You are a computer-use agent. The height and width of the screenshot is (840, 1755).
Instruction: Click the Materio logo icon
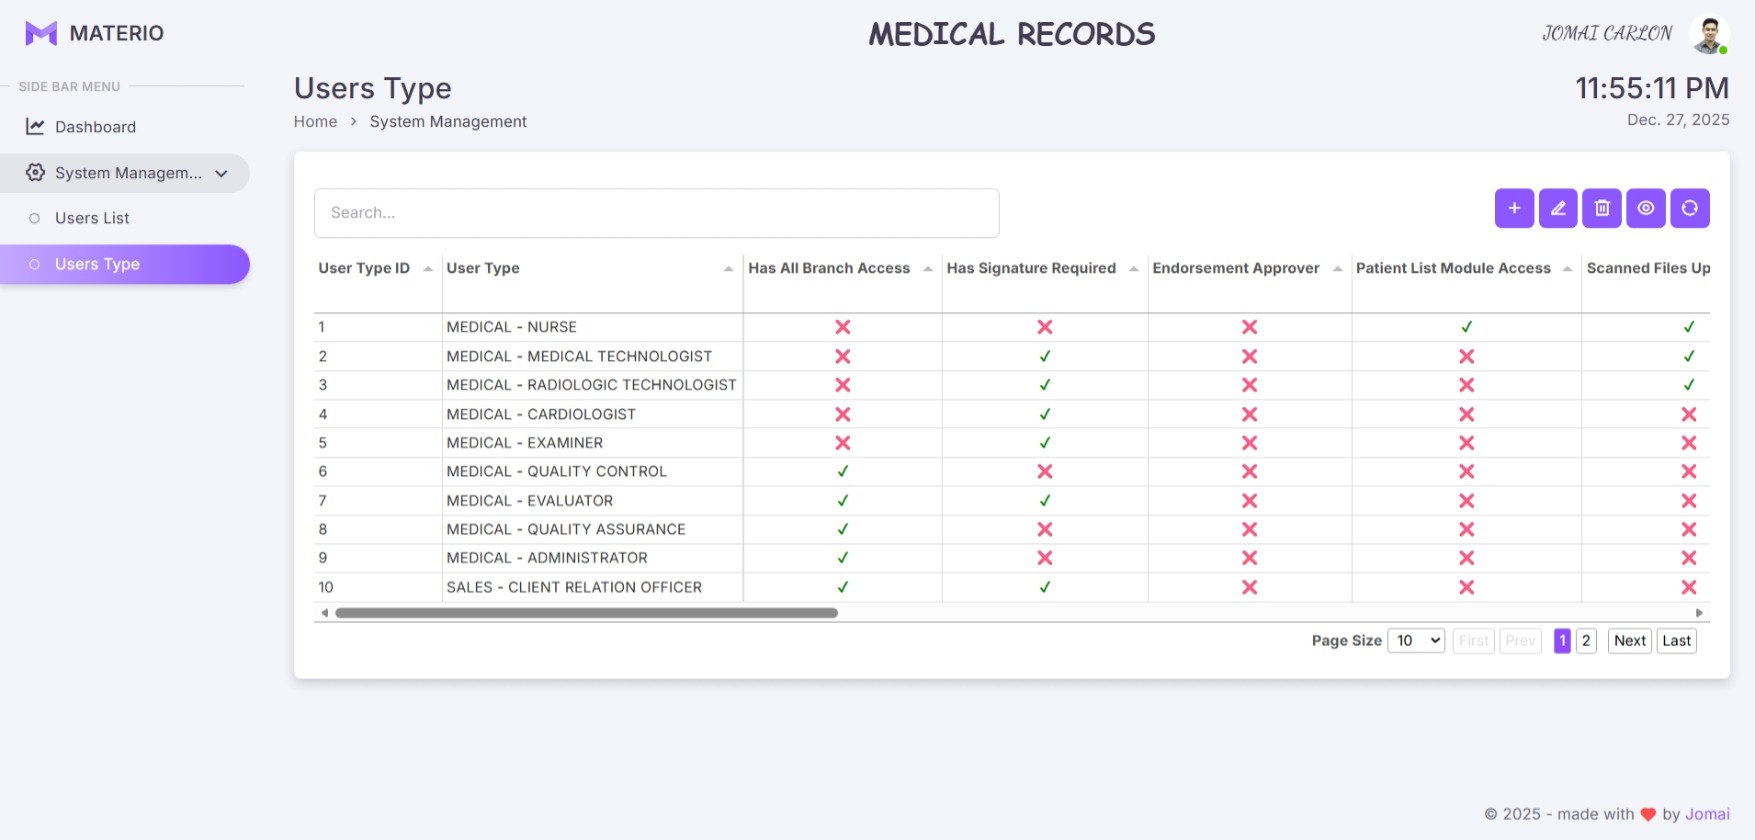click(41, 33)
